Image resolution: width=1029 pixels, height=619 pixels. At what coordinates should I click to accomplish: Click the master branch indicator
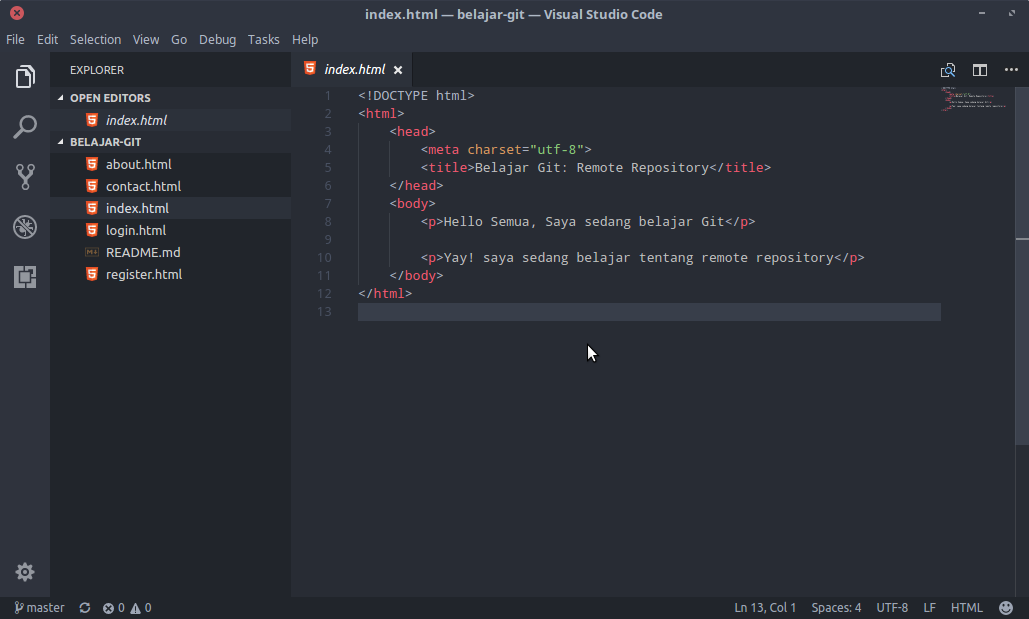pos(38,607)
